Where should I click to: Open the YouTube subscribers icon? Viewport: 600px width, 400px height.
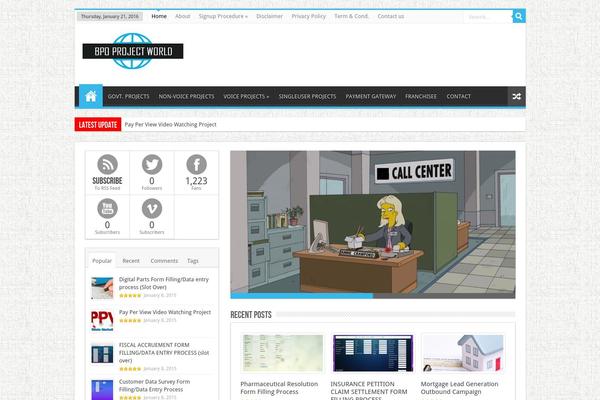pos(108,209)
